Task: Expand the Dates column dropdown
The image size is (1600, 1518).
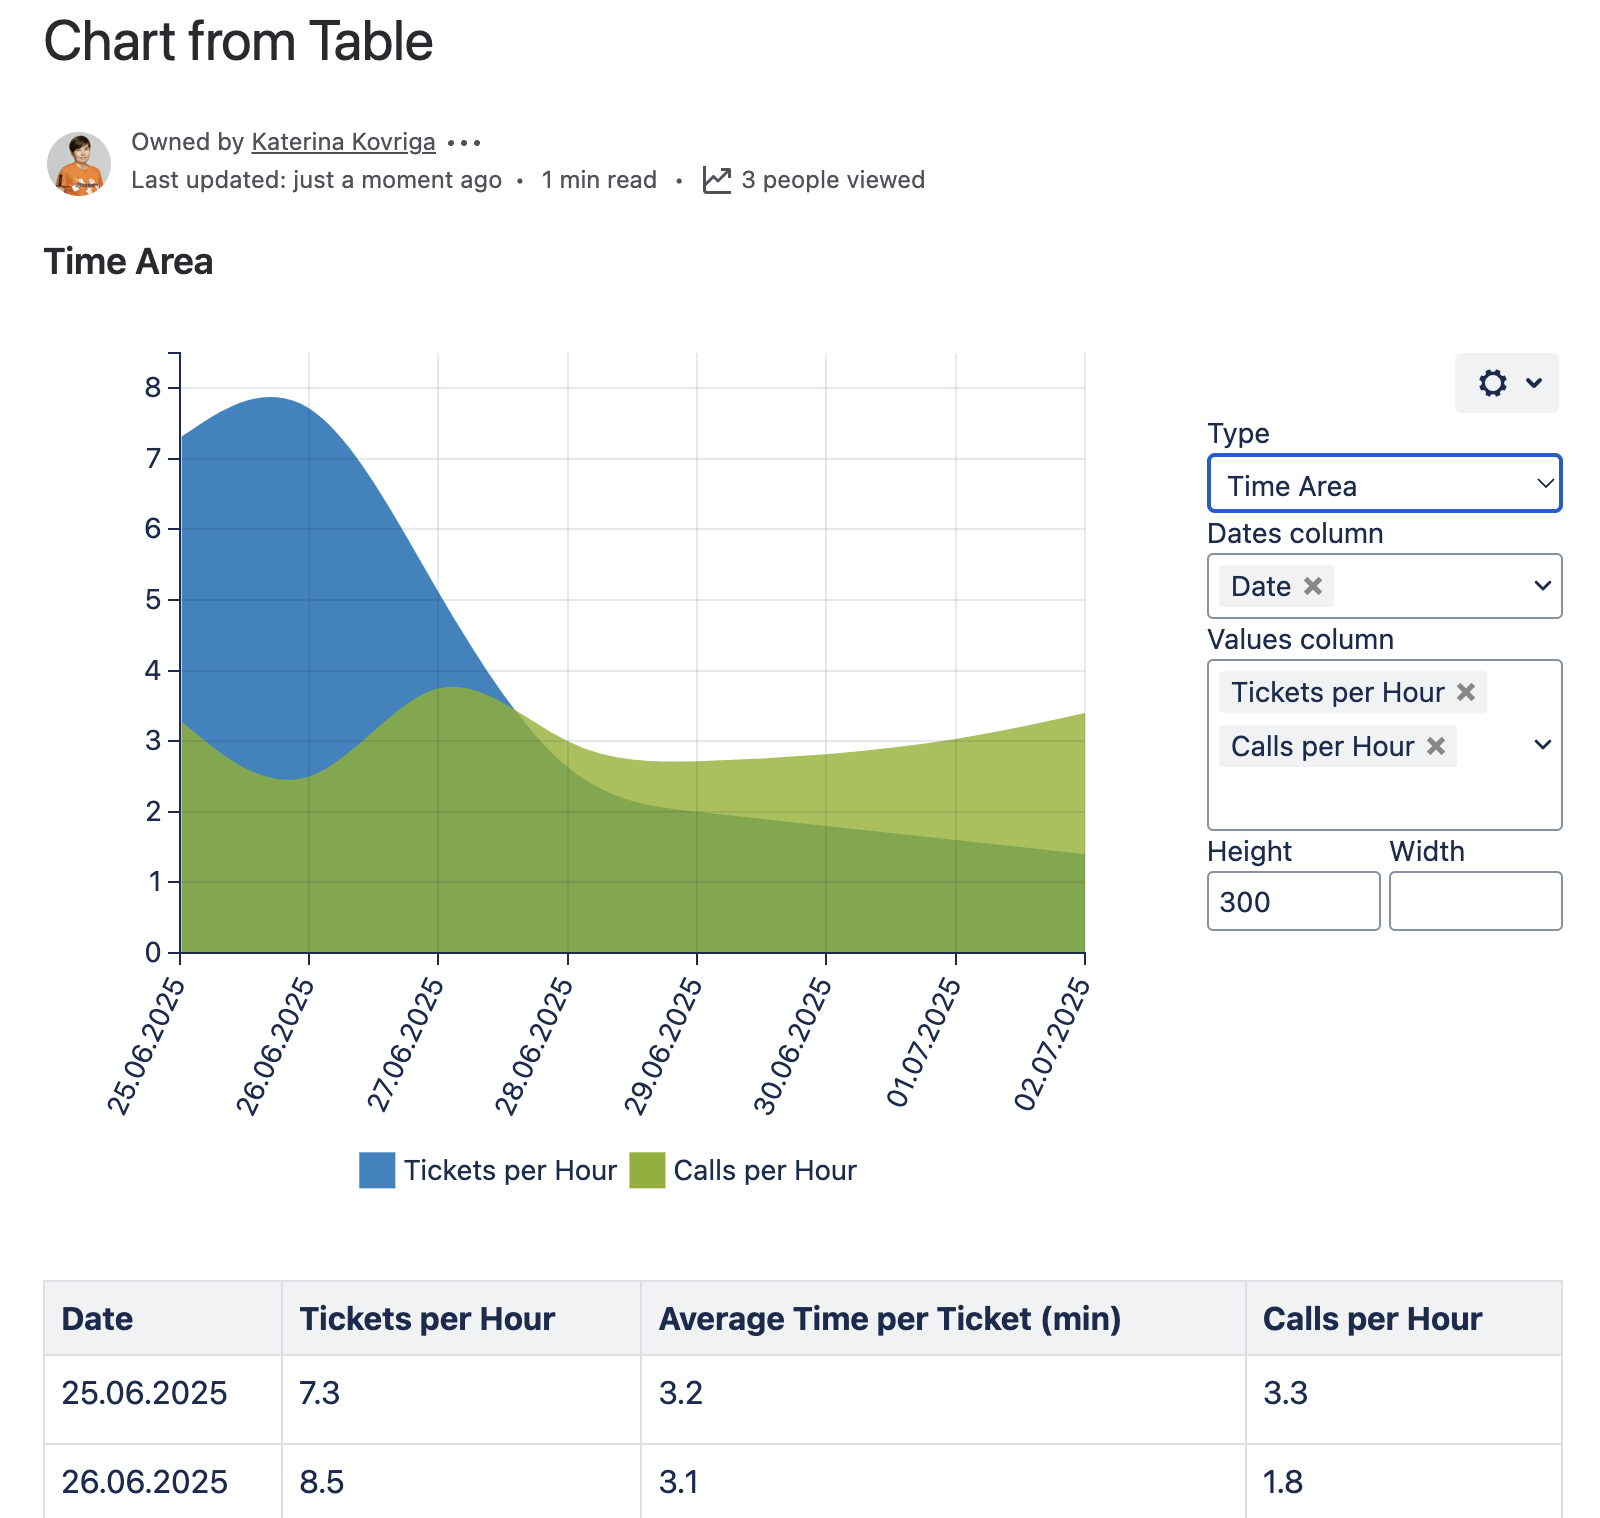Action: click(x=1542, y=586)
